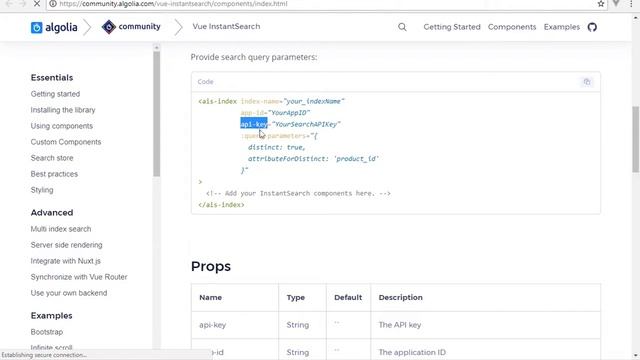640x360 pixels.
Task: Click the site info icon in address bar
Action: pos(53,4)
